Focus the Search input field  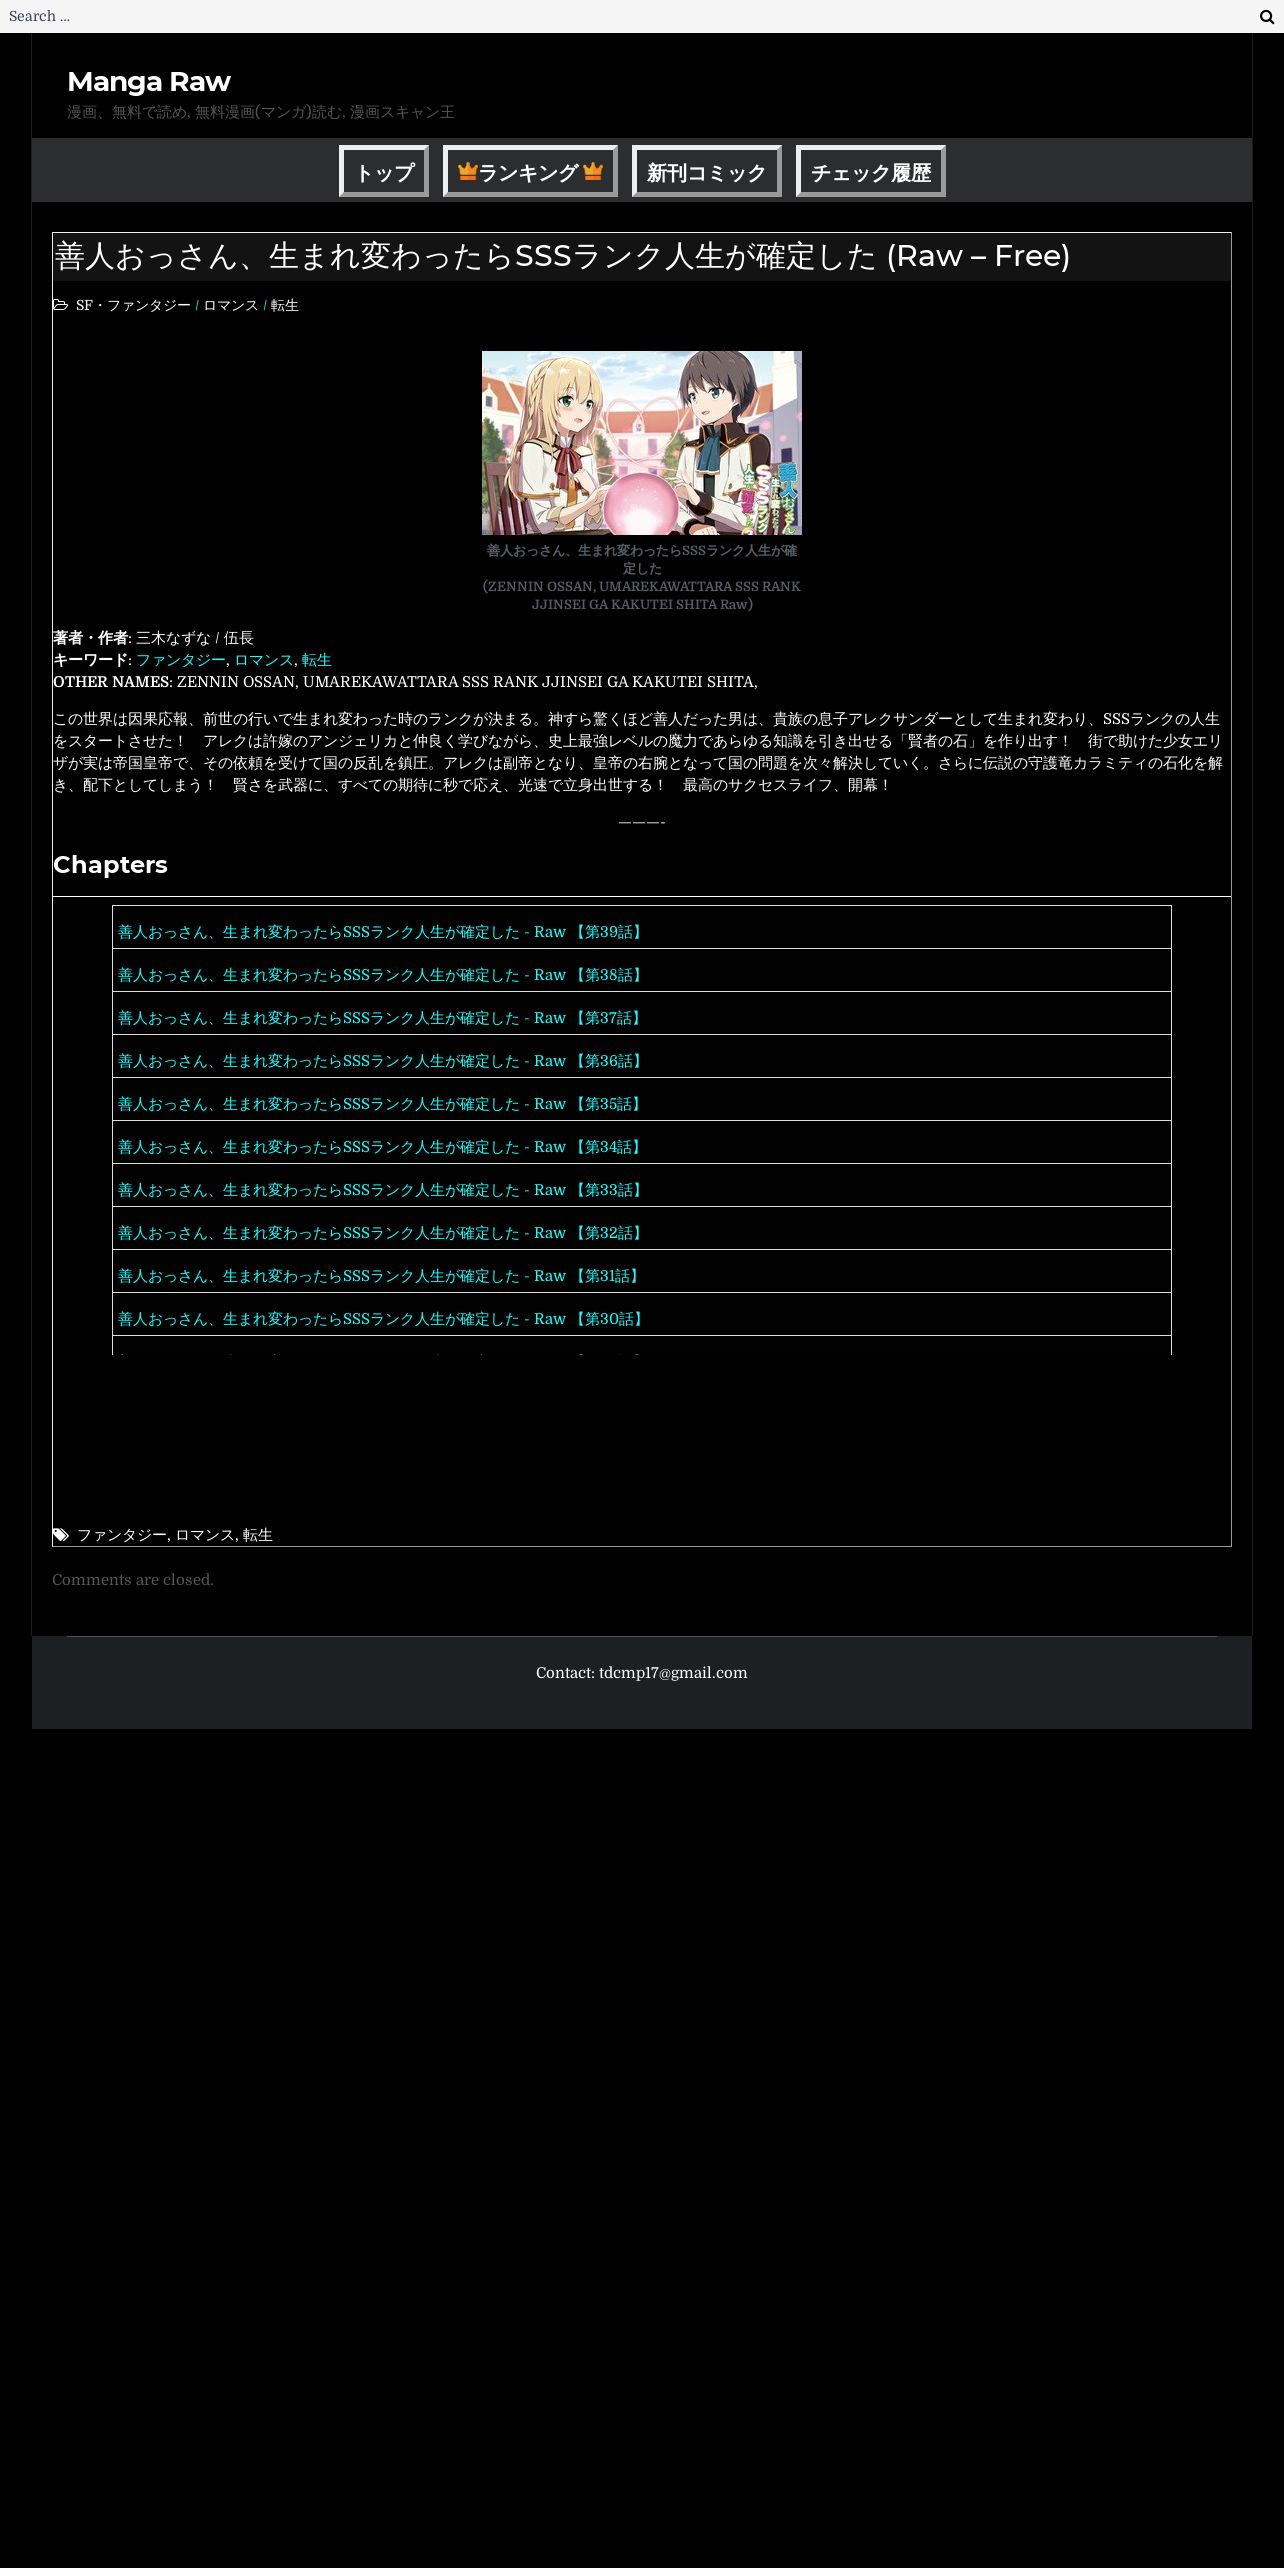pos(625,16)
